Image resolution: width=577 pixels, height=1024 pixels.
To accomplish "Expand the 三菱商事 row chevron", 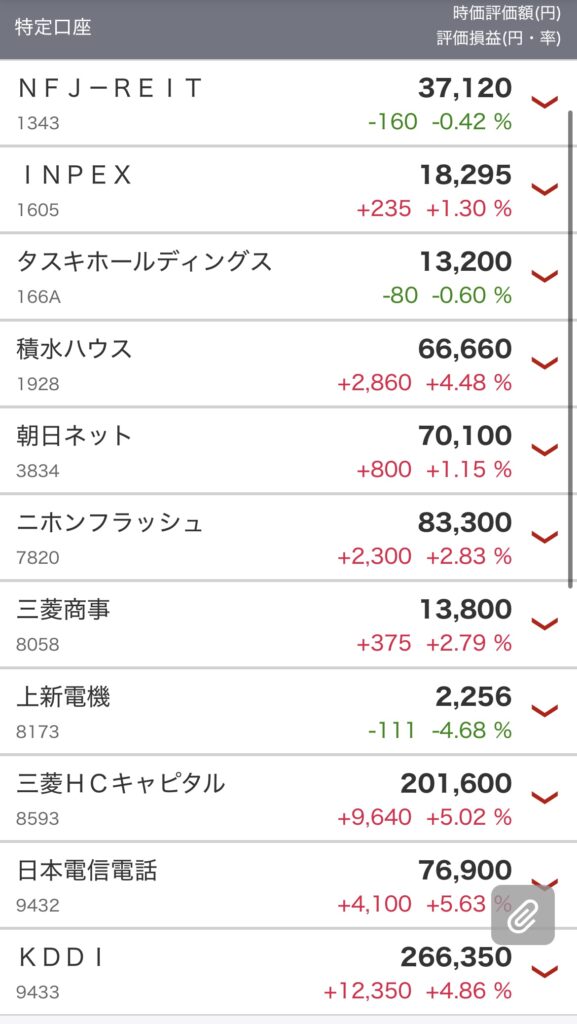I will point(544,623).
